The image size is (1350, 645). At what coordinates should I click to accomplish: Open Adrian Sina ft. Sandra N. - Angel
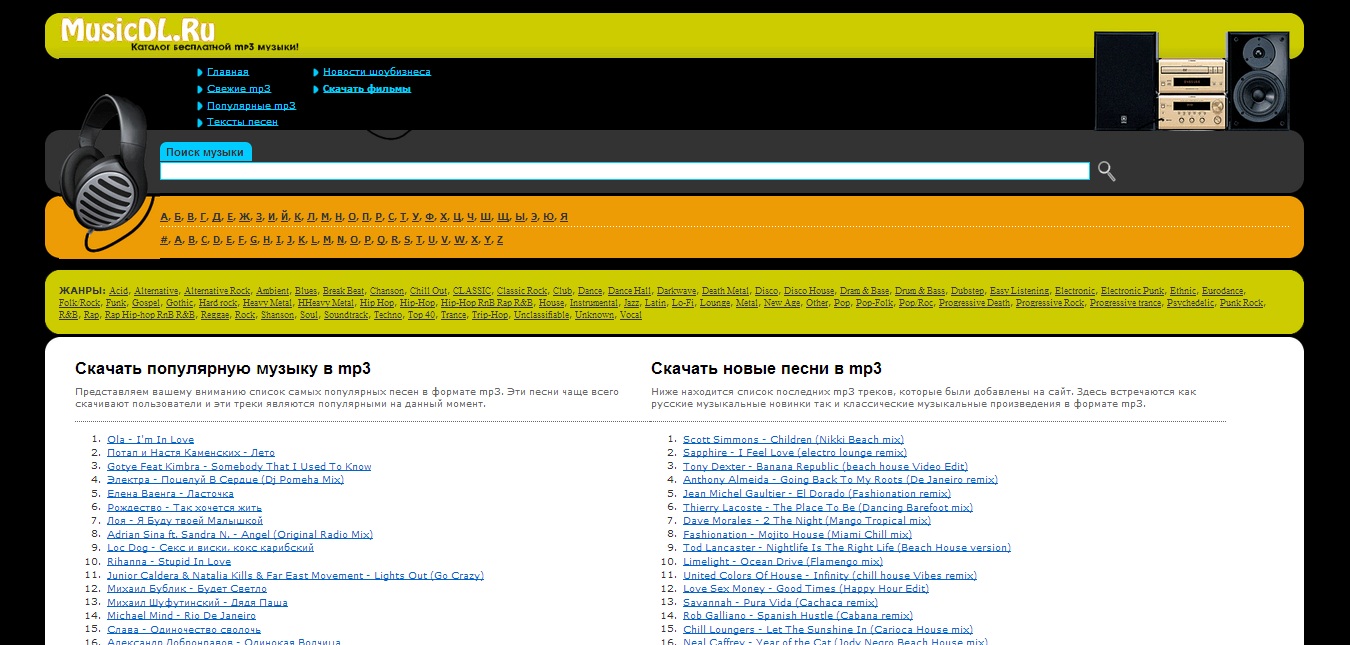tap(240, 534)
